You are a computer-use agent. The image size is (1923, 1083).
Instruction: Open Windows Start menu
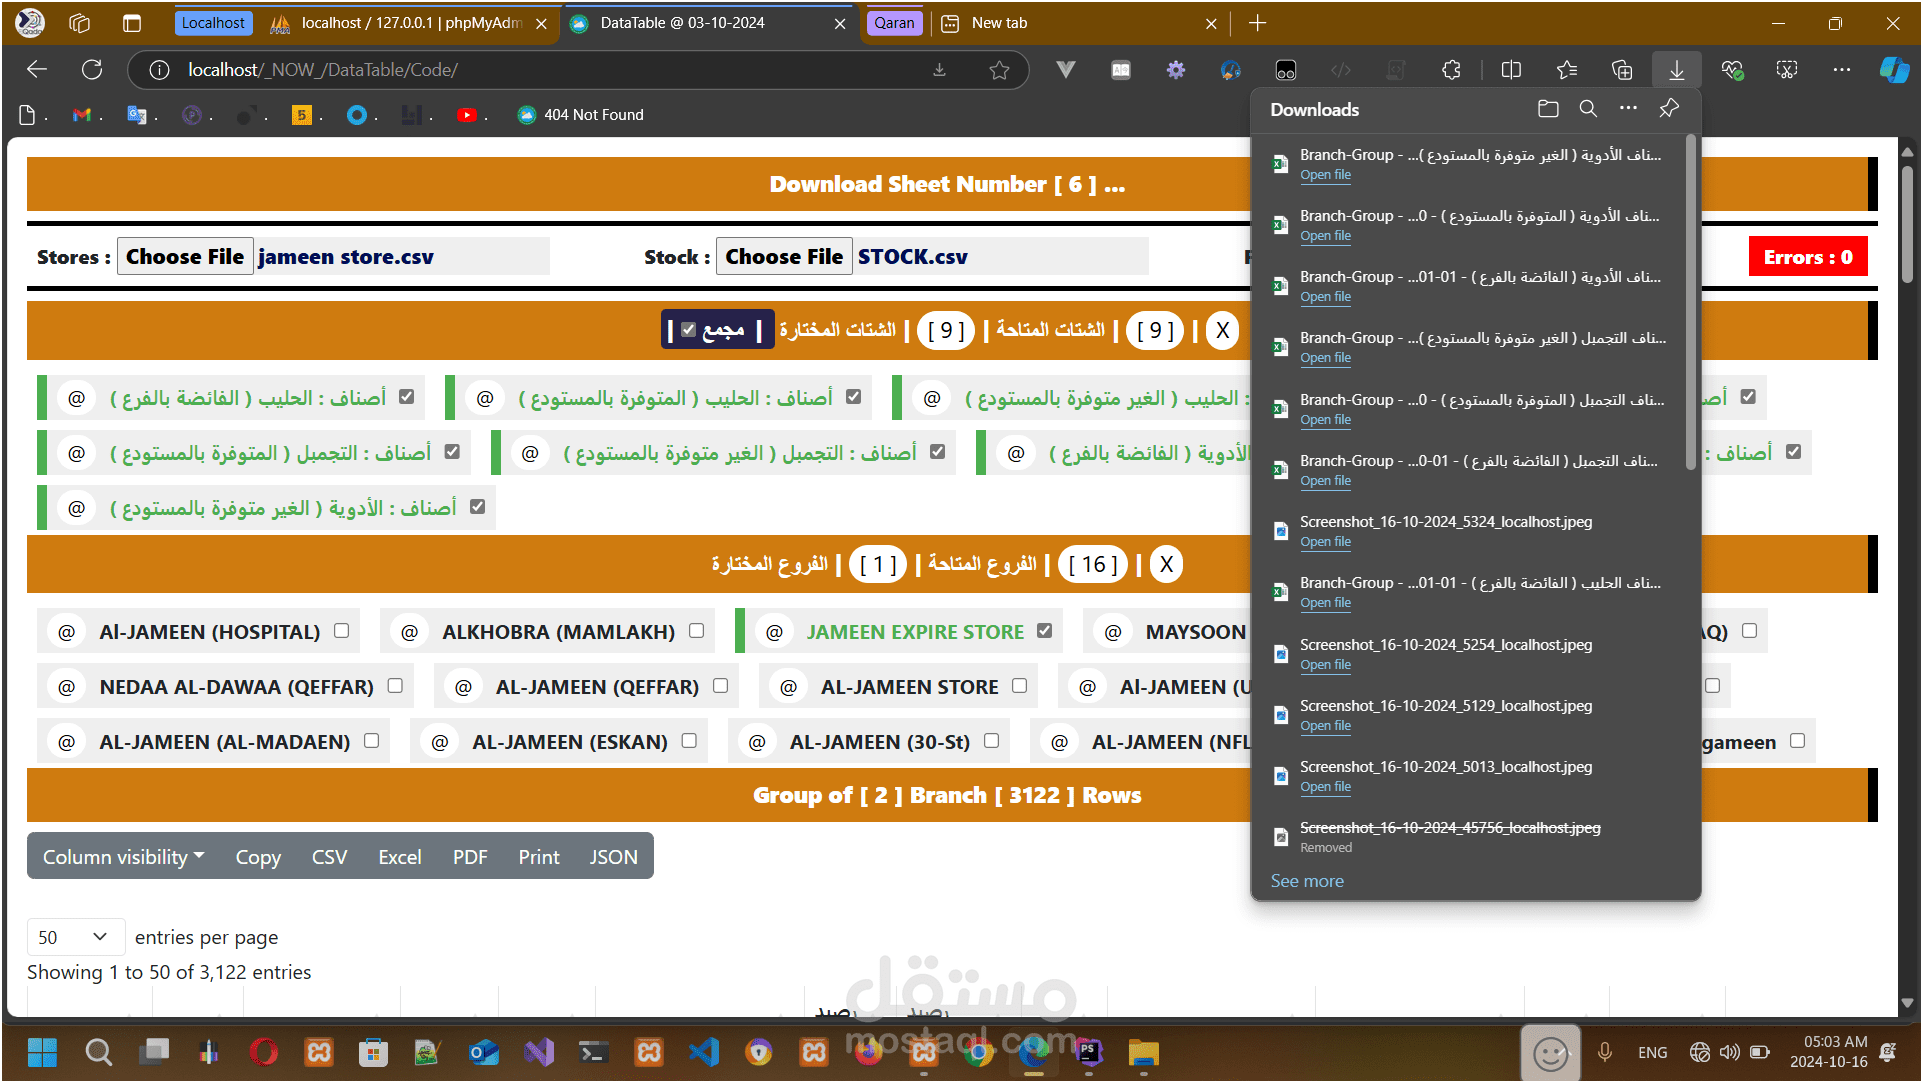(42, 1052)
